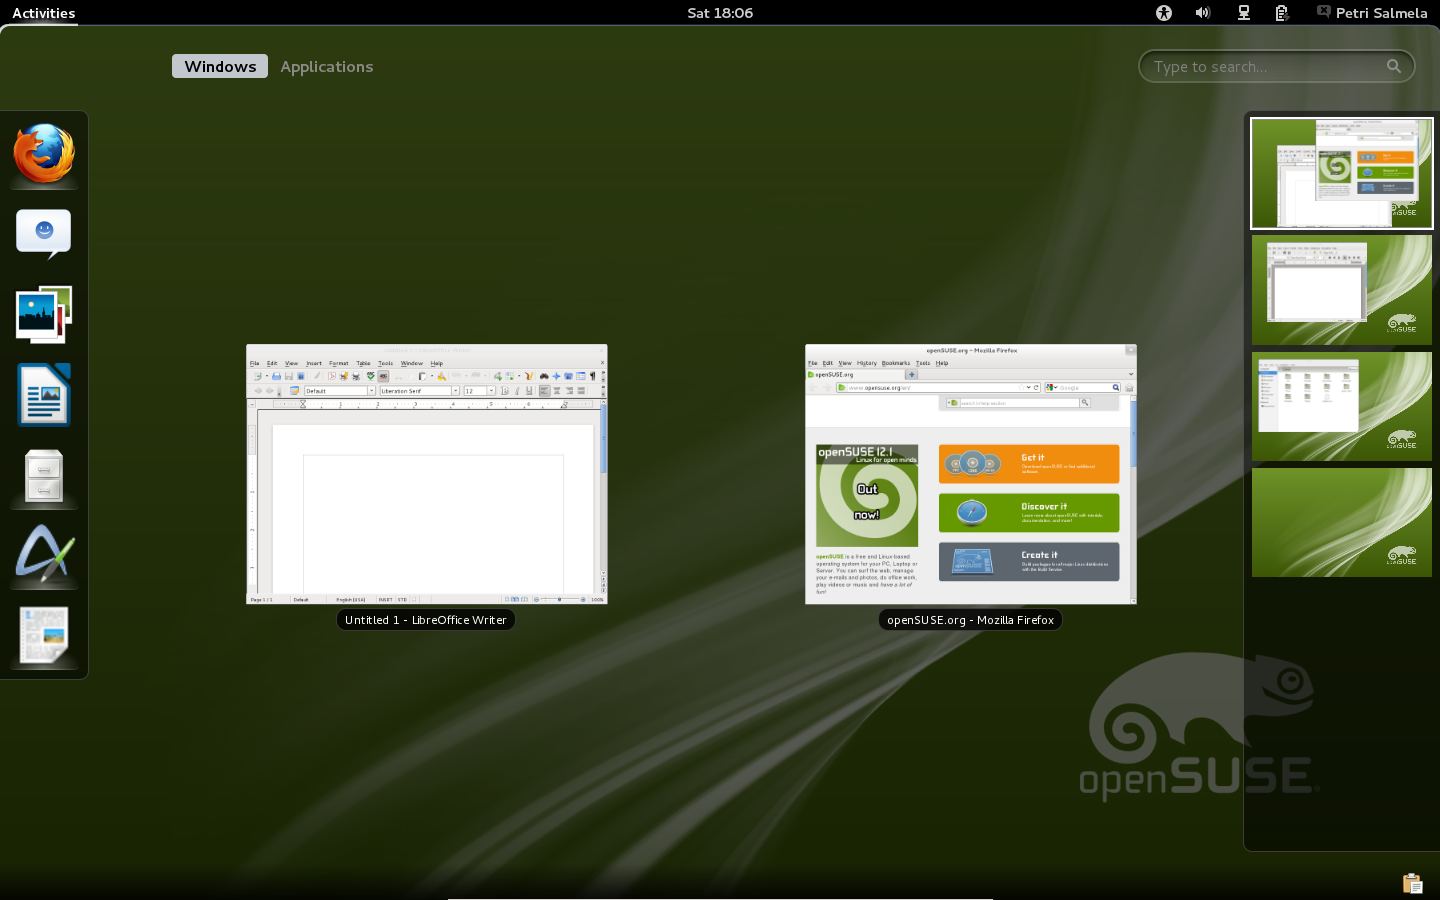Image resolution: width=1440 pixels, height=900 pixels.
Task: Select the openSUSE.org Firefox window thumbnail
Action: point(971,474)
